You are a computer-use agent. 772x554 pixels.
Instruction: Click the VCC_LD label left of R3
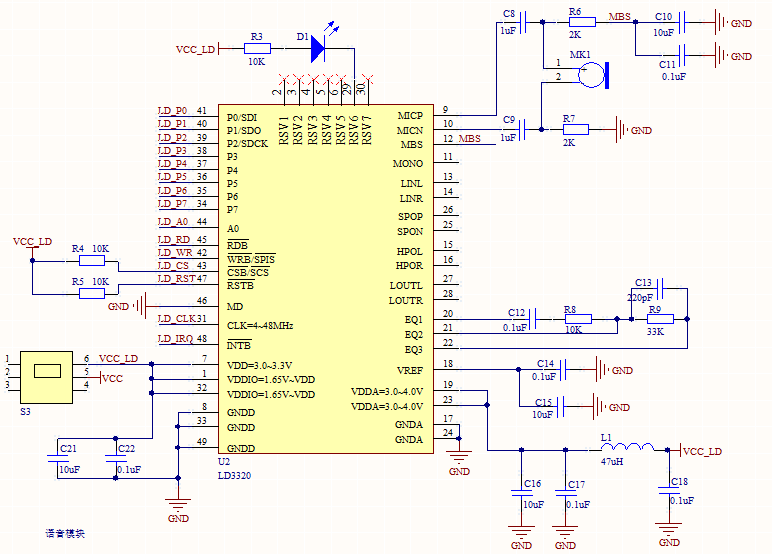click(x=195, y=49)
